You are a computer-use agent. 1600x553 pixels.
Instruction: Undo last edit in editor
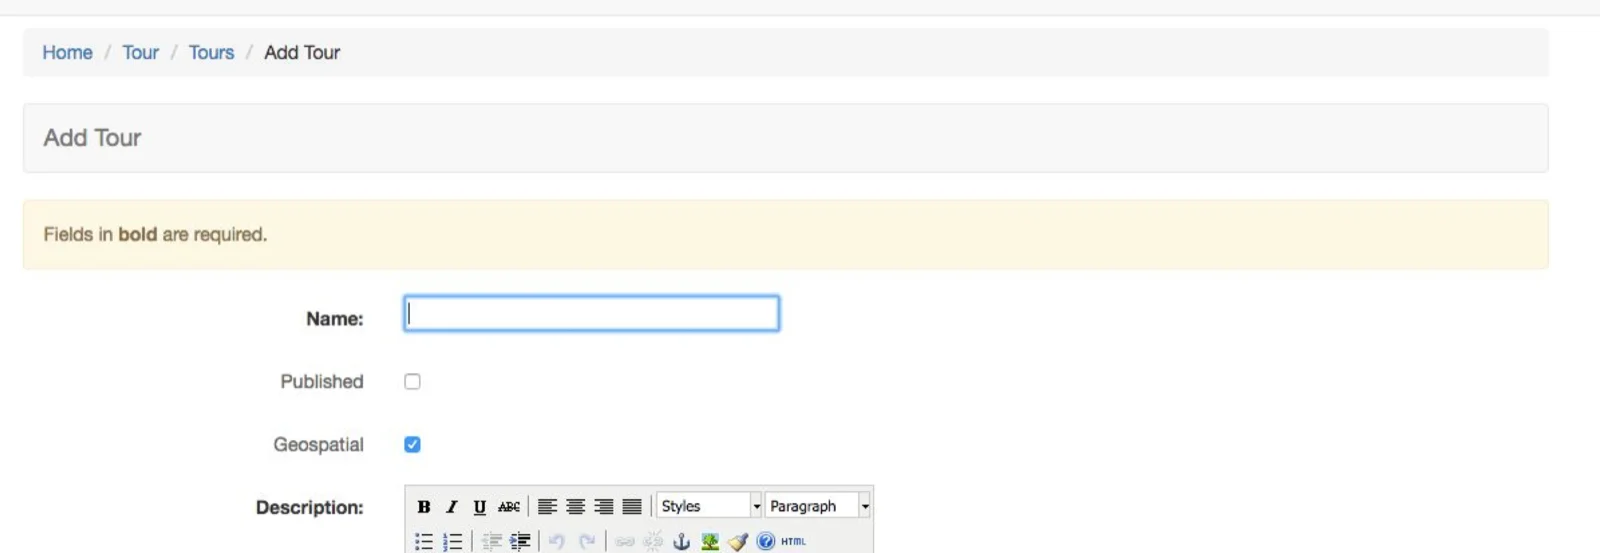[557, 541]
